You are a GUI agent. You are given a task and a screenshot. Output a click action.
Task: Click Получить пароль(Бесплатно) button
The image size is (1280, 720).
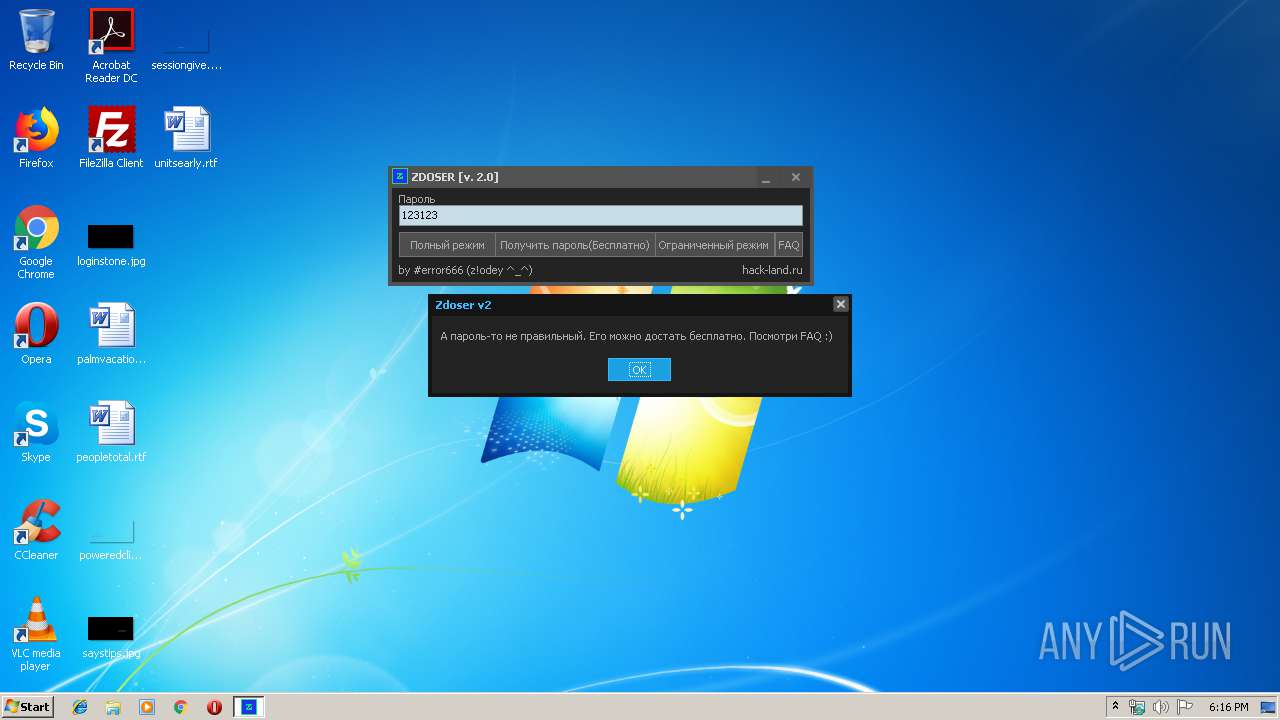575,245
